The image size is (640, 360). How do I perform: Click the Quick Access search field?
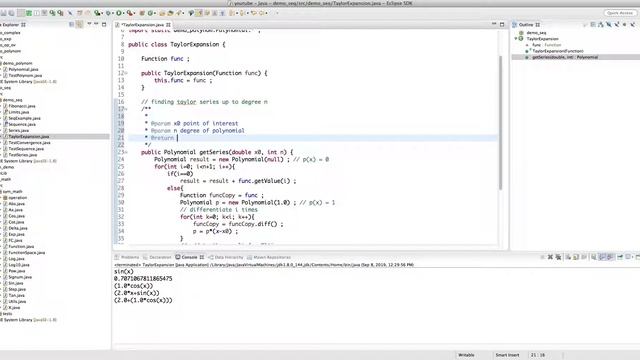620,13
